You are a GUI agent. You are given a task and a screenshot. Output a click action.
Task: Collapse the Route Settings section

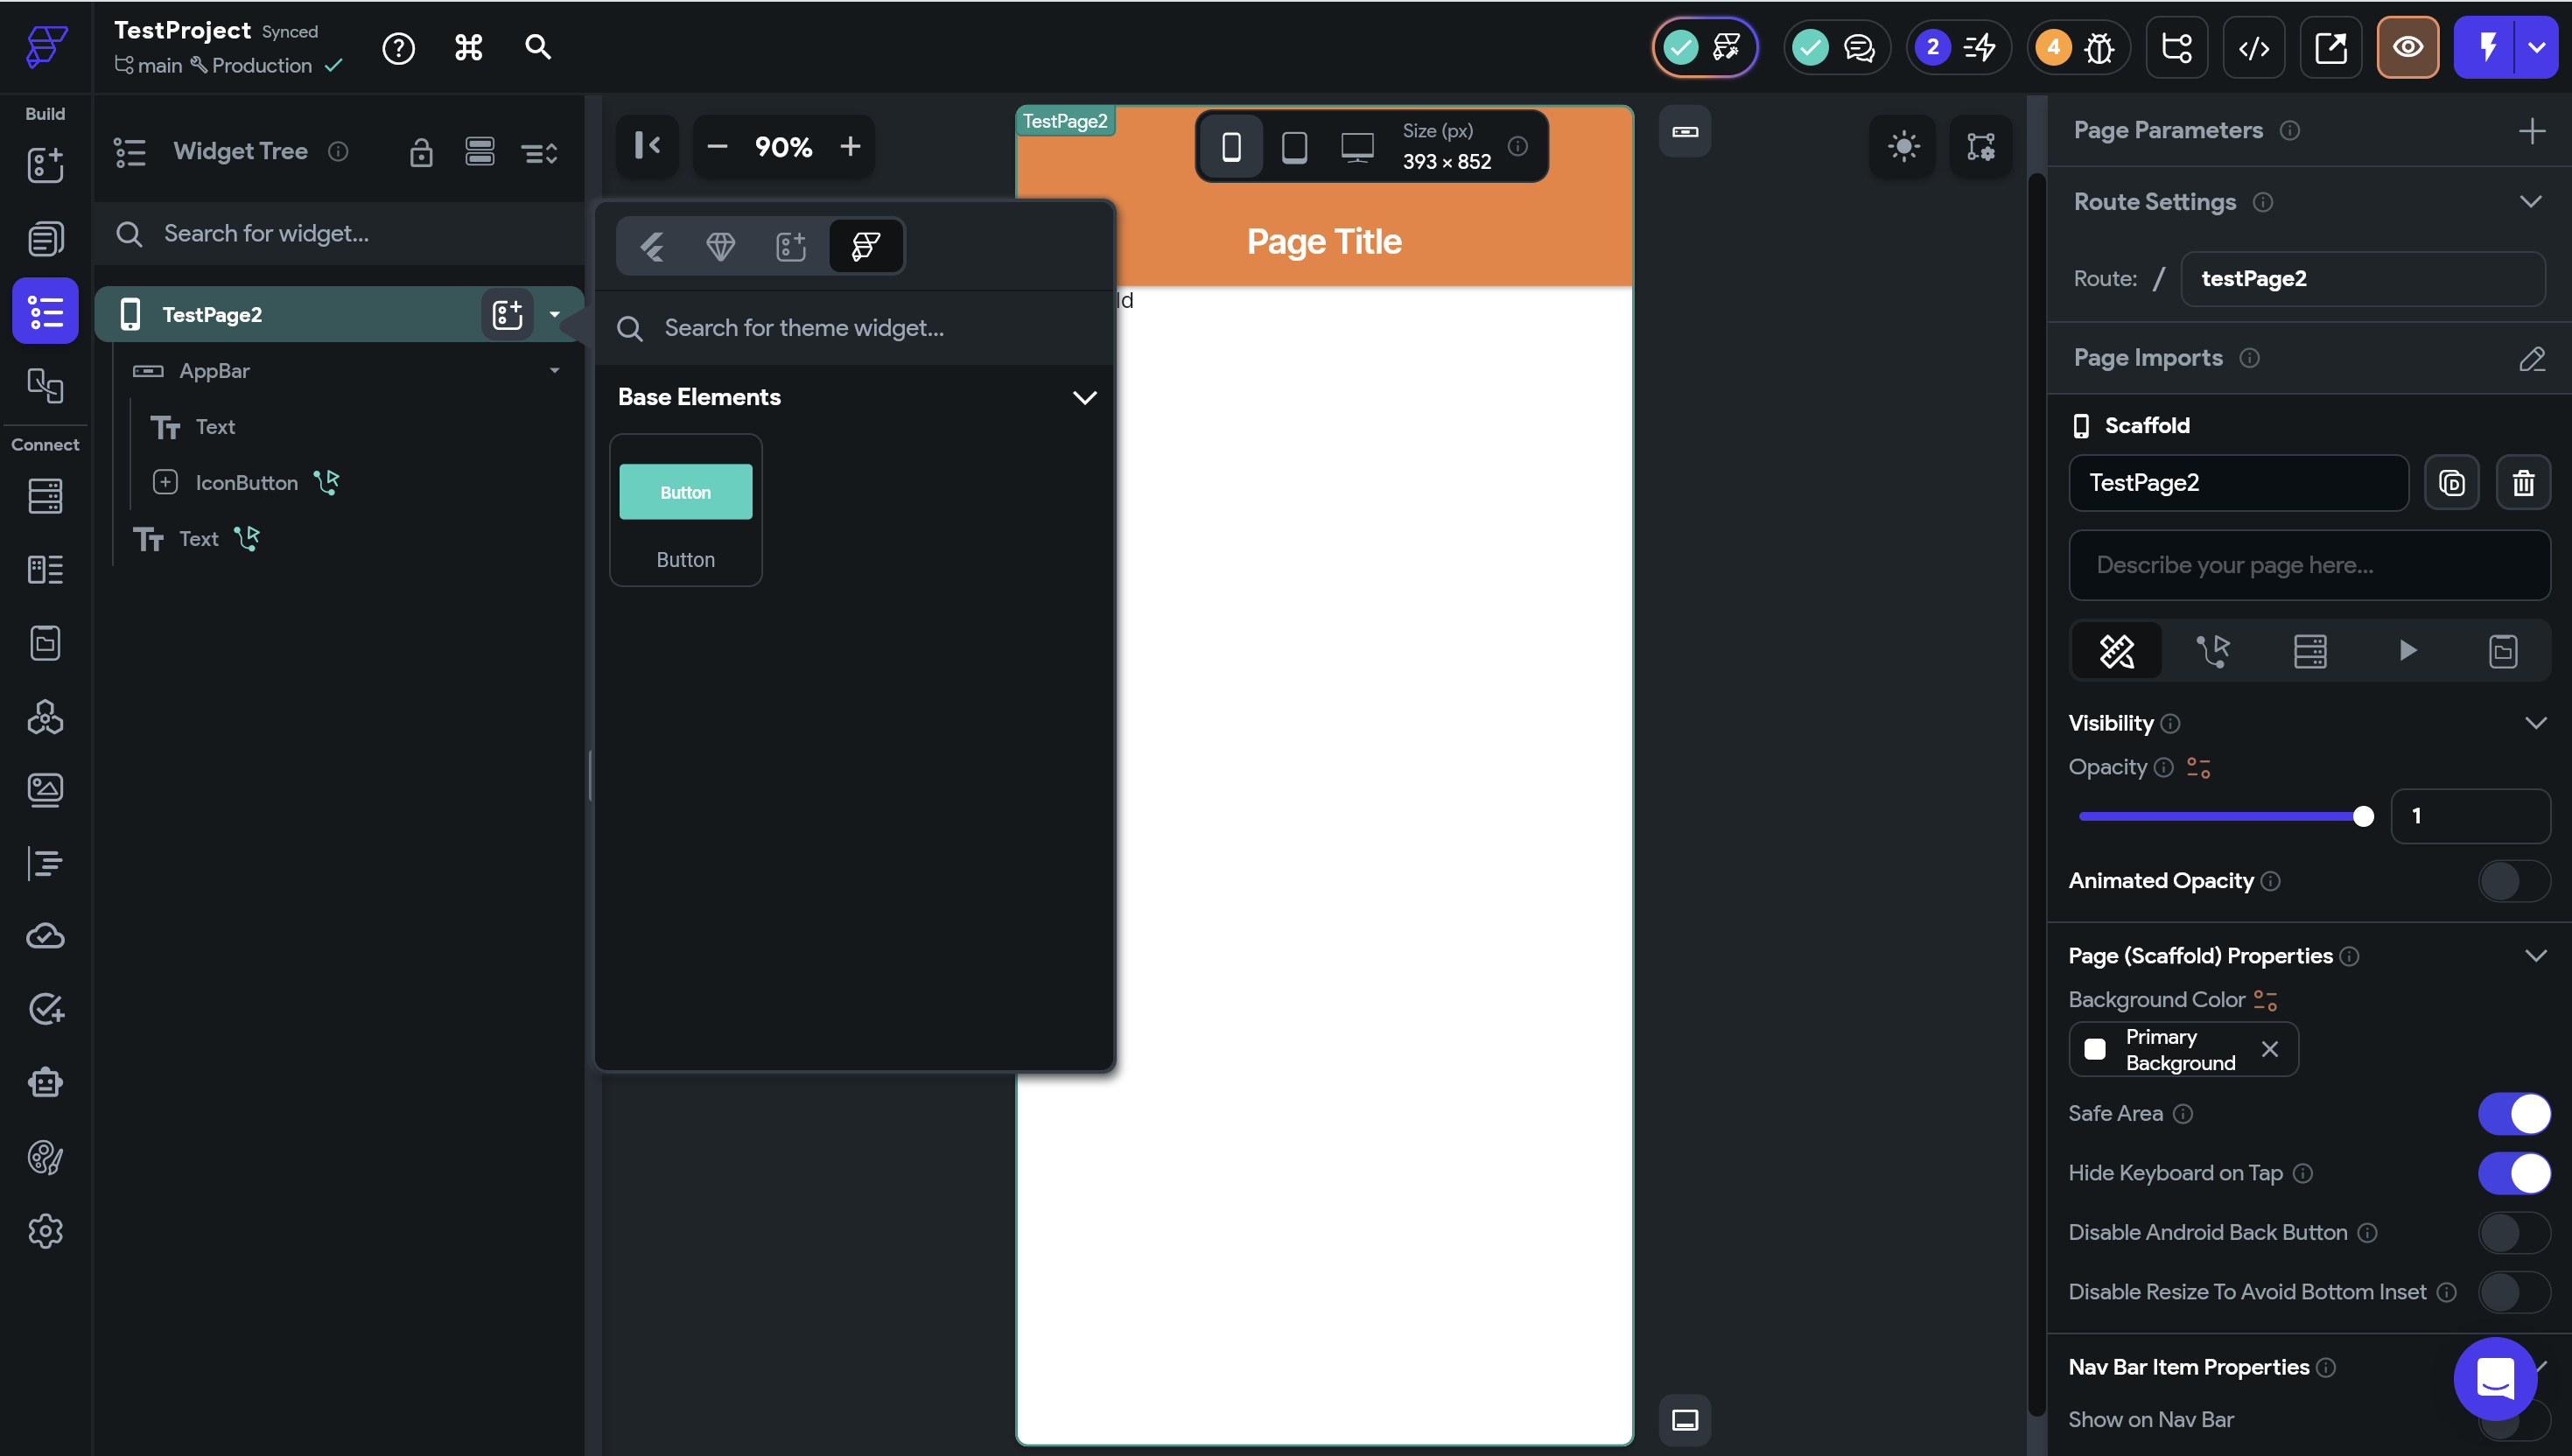coord(2530,202)
